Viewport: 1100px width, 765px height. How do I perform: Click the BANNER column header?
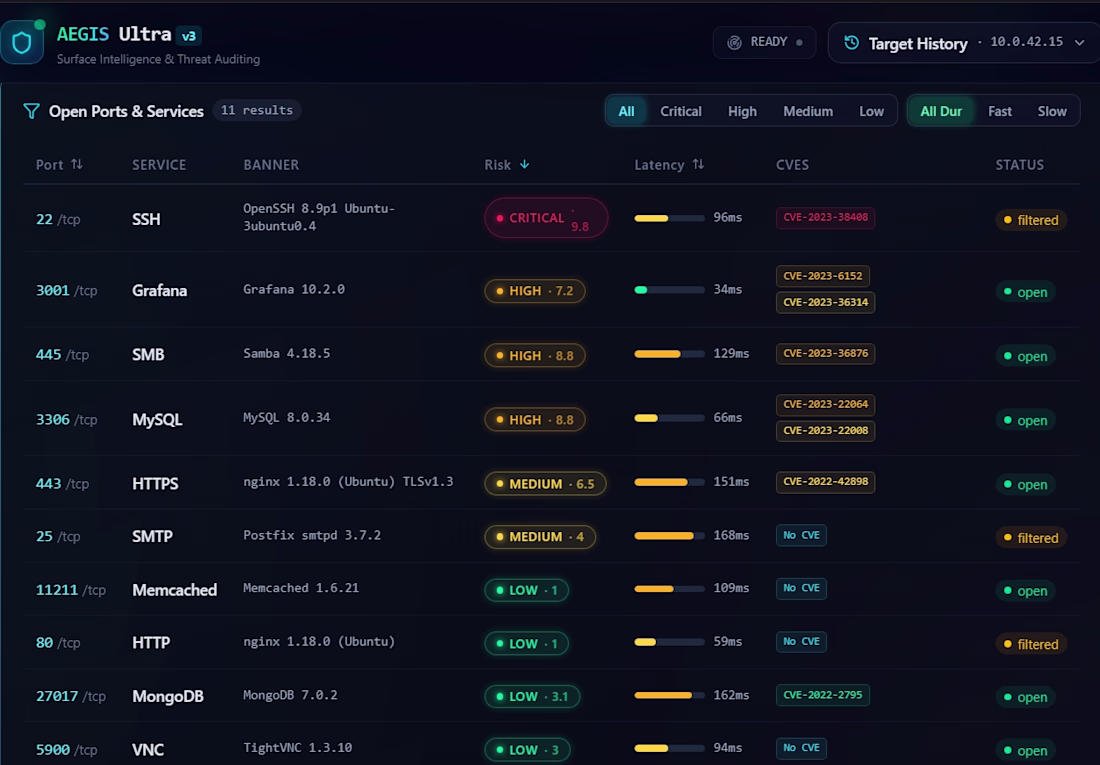[271, 165]
